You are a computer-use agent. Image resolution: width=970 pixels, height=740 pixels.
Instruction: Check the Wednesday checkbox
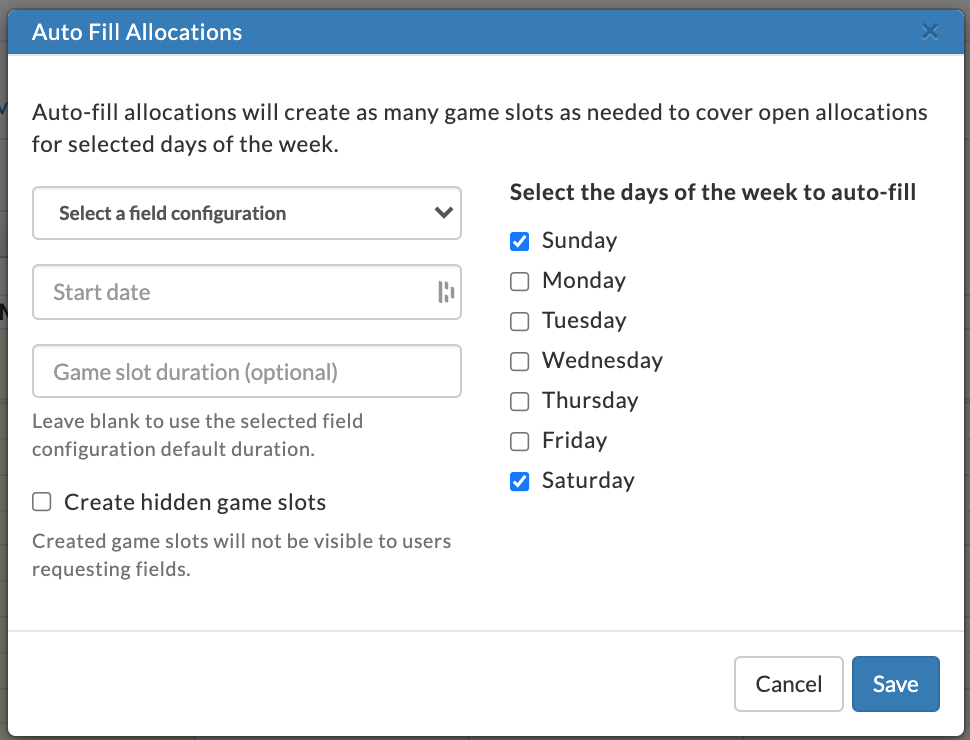click(520, 361)
